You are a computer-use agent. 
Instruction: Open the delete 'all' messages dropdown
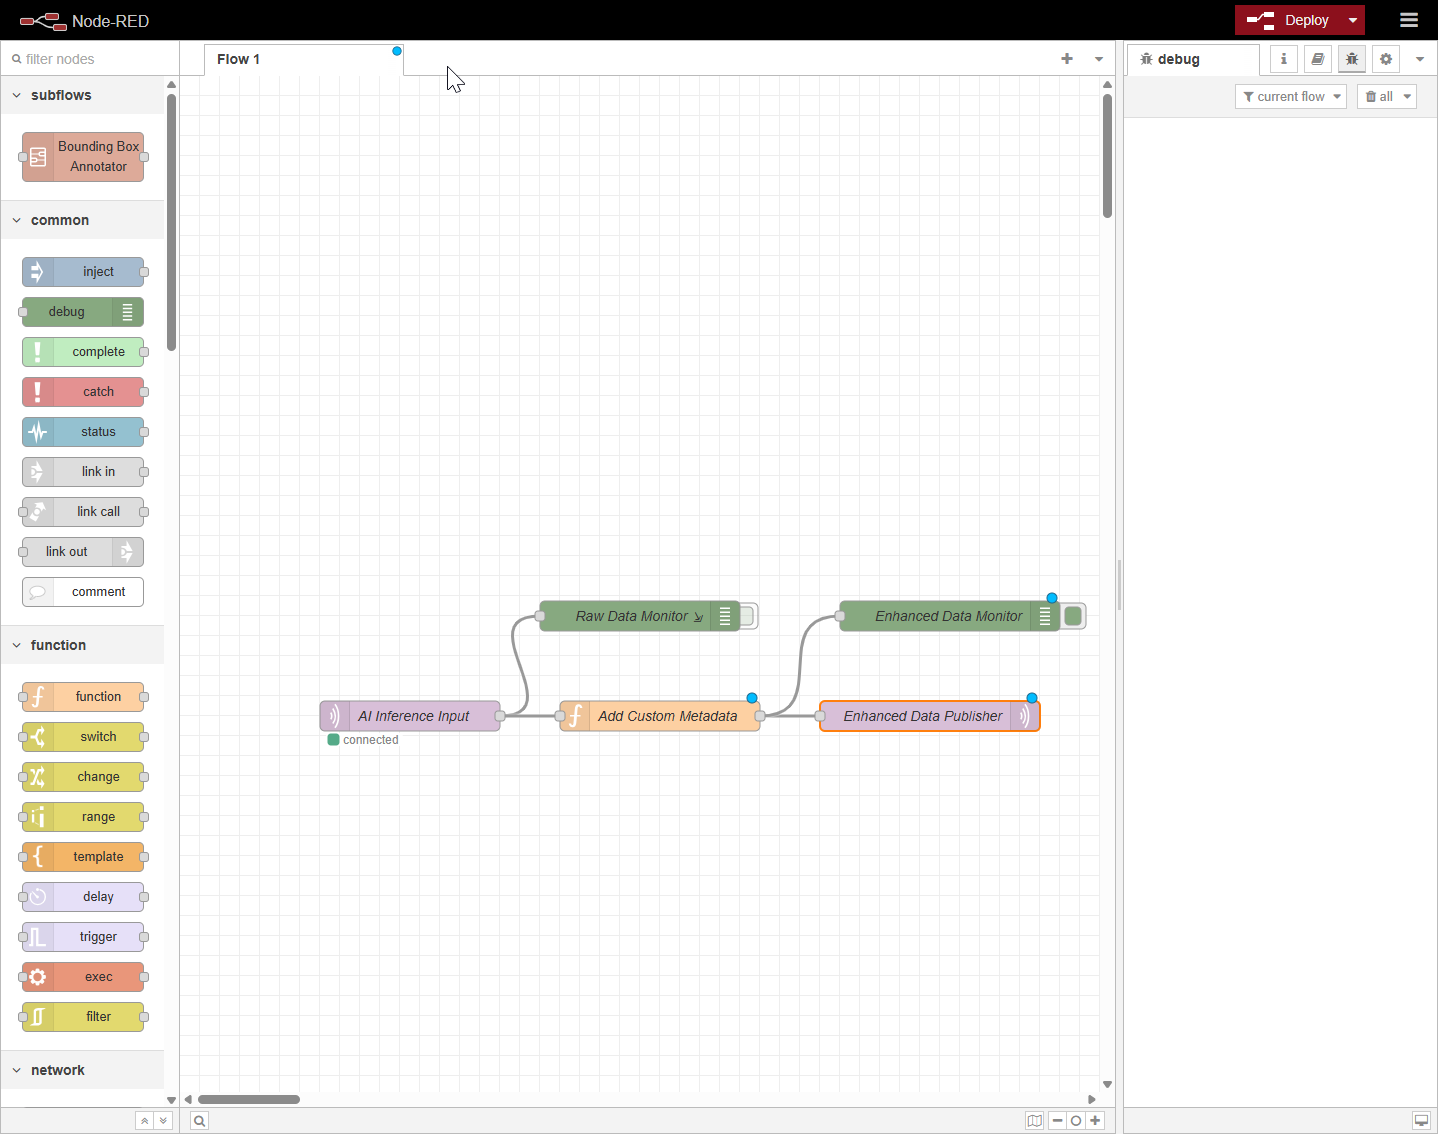tap(1386, 96)
